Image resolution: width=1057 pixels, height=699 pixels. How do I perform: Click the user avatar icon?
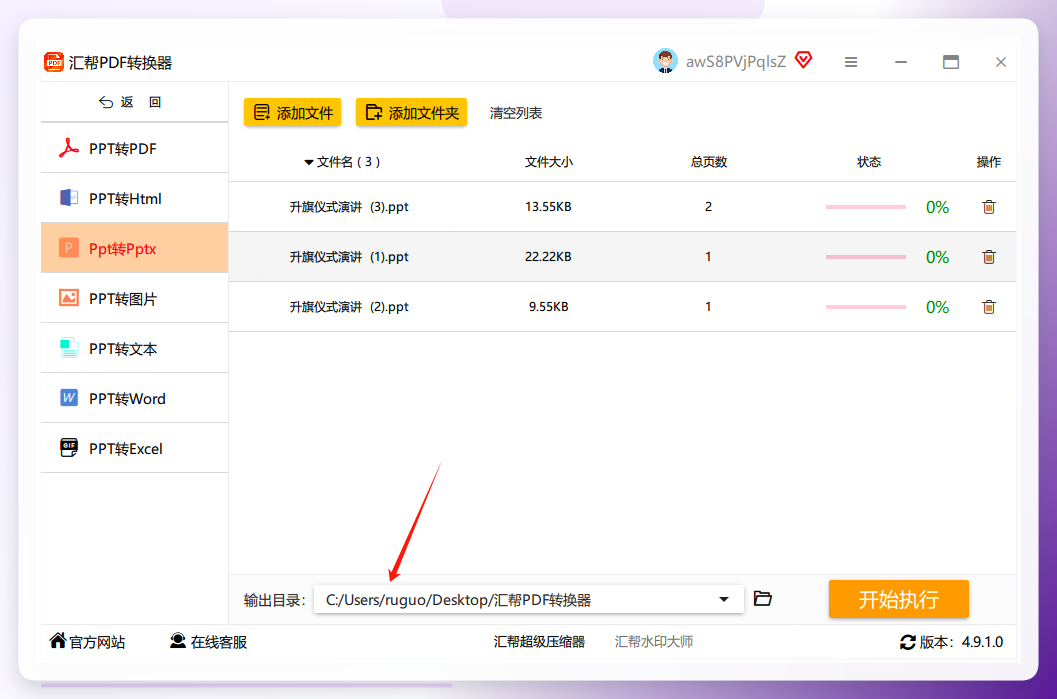(x=665, y=61)
